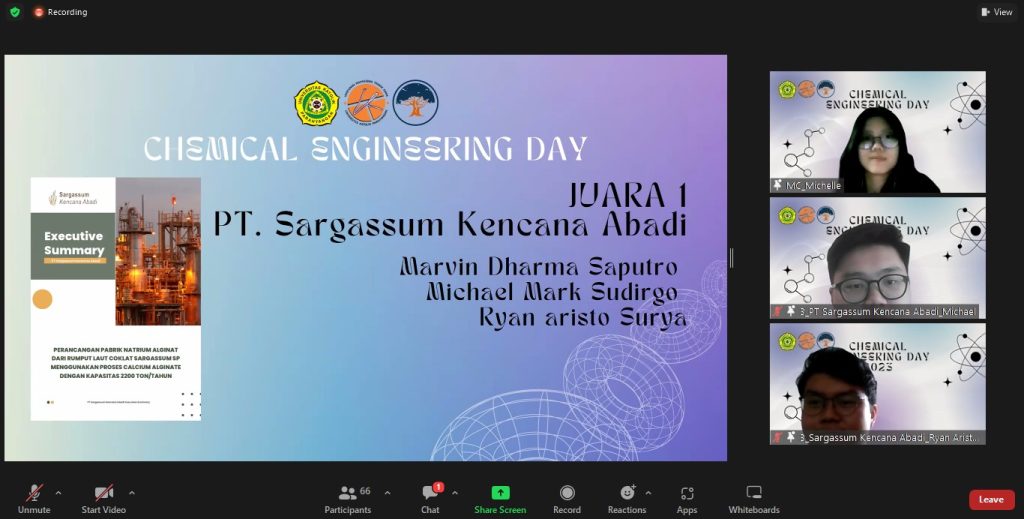
Task: Expand video options arrow beside Start Video
Action: [x=132, y=492]
